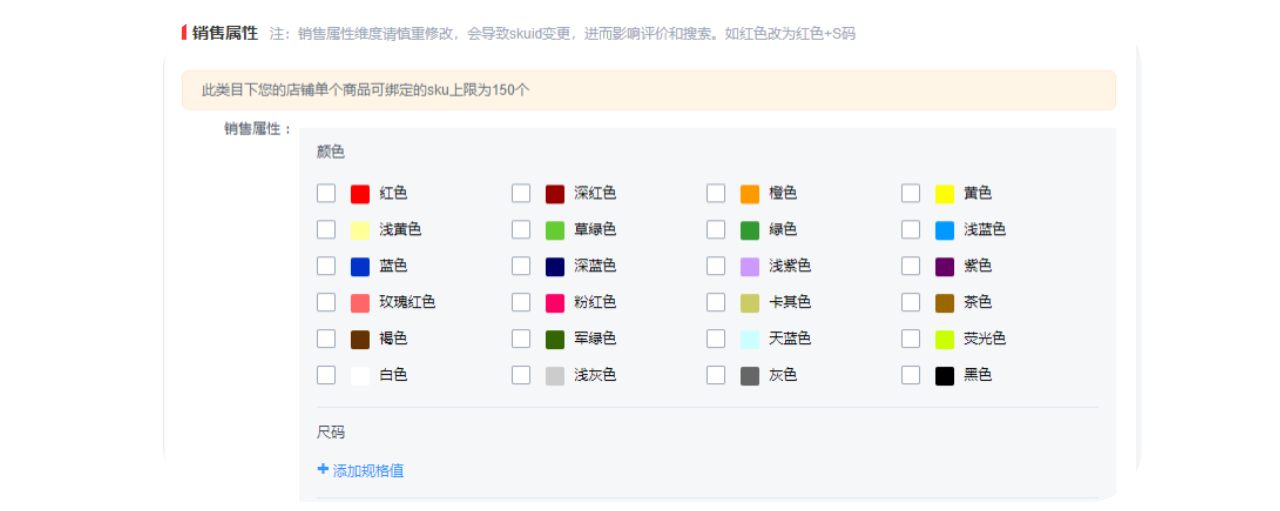Check the 荧光色 option box
Screen dimensions: 1280x511
[910, 339]
